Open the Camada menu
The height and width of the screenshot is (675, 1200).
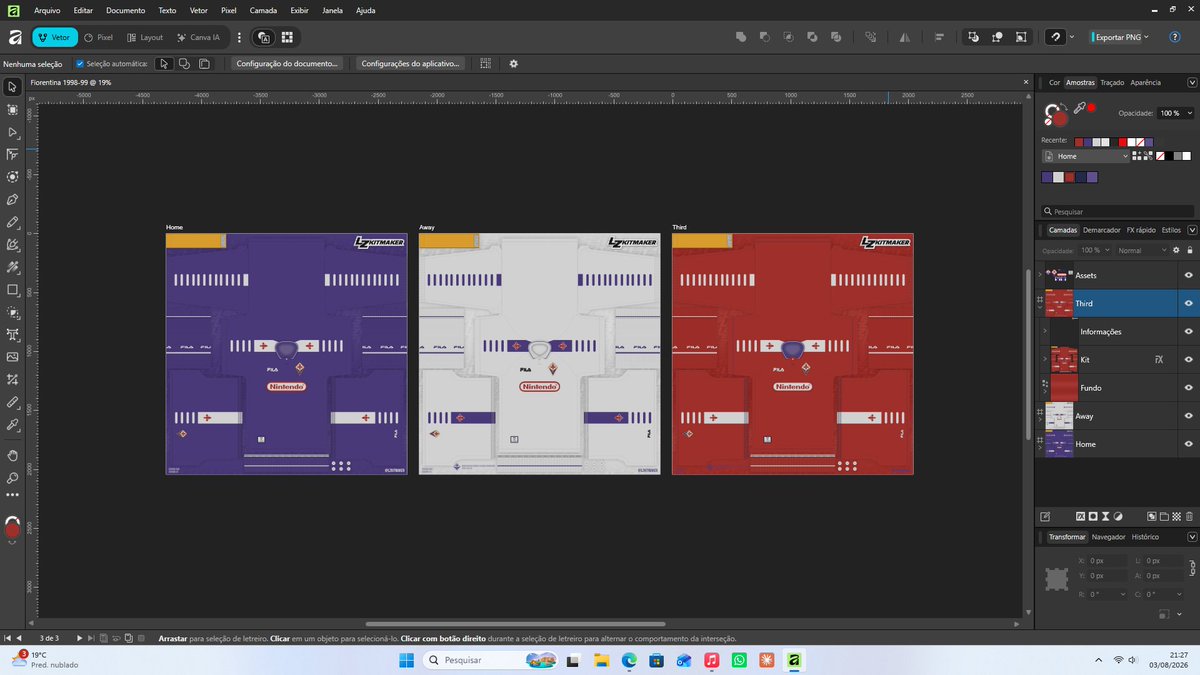(x=263, y=10)
